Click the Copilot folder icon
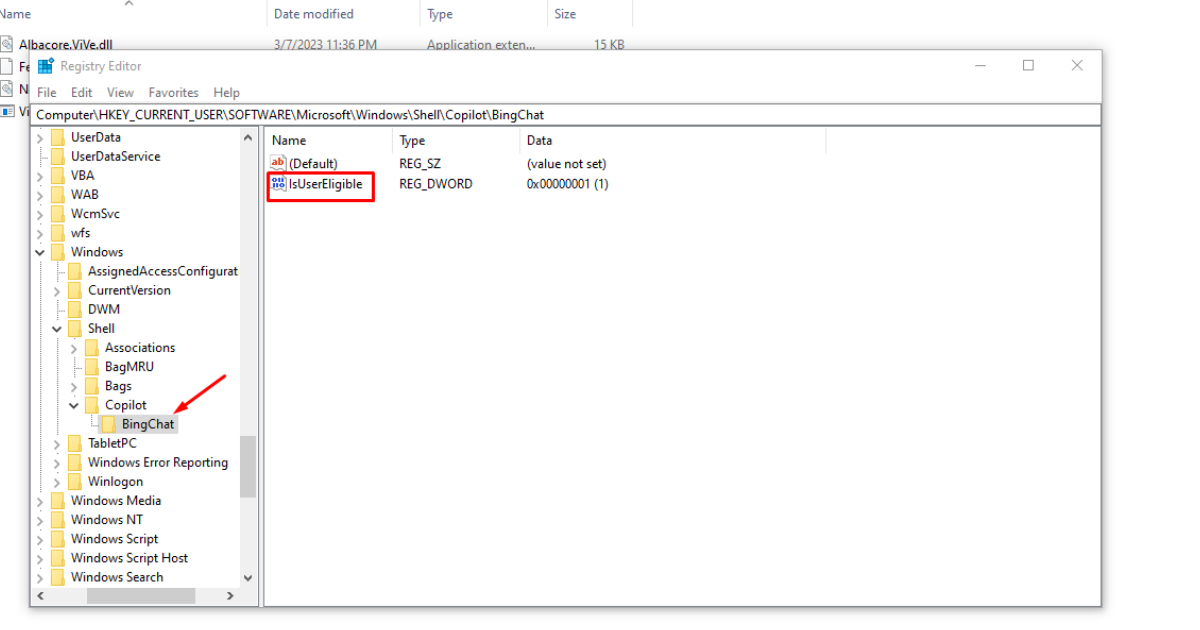Viewport: 1200px width, 630px height. tap(92, 405)
